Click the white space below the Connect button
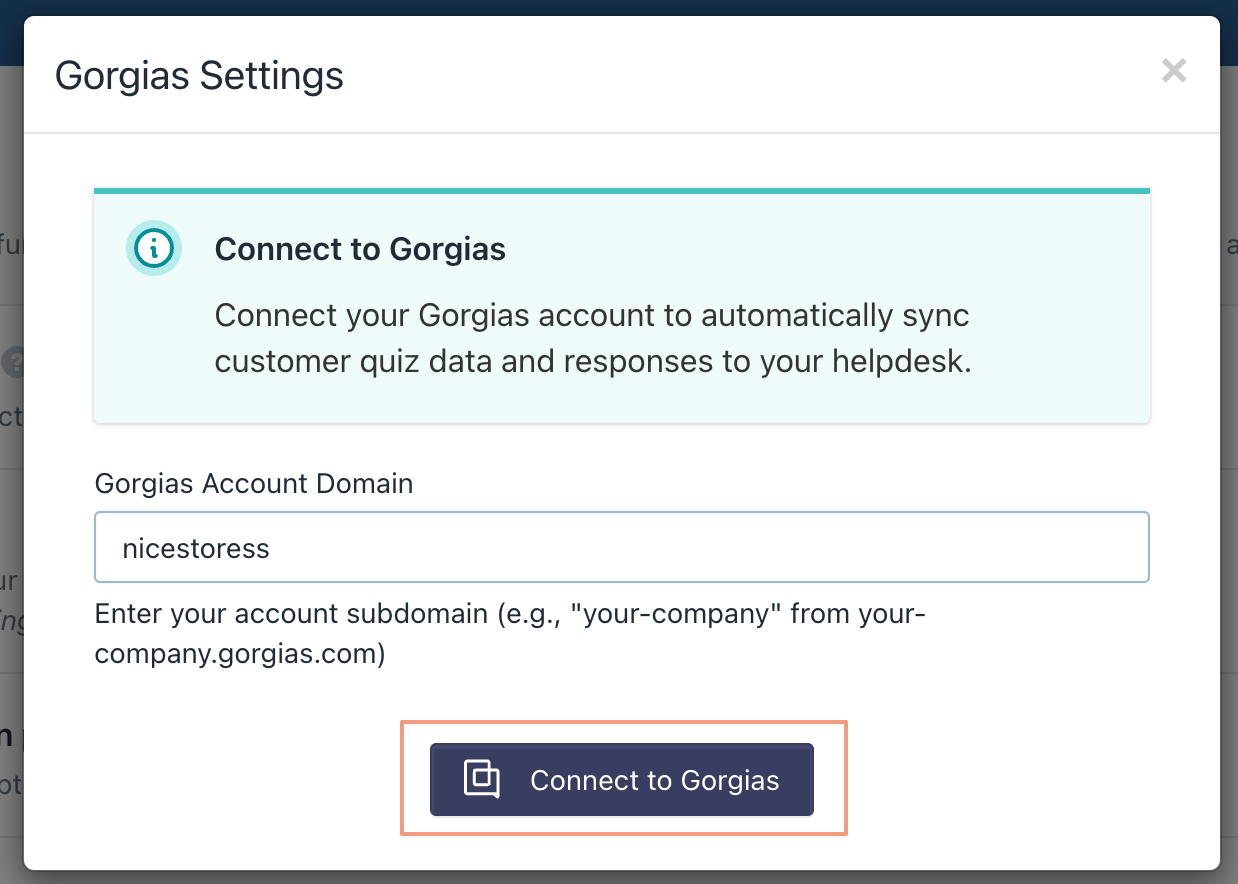This screenshot has height=884, width=1238. (x=620, y=850)
